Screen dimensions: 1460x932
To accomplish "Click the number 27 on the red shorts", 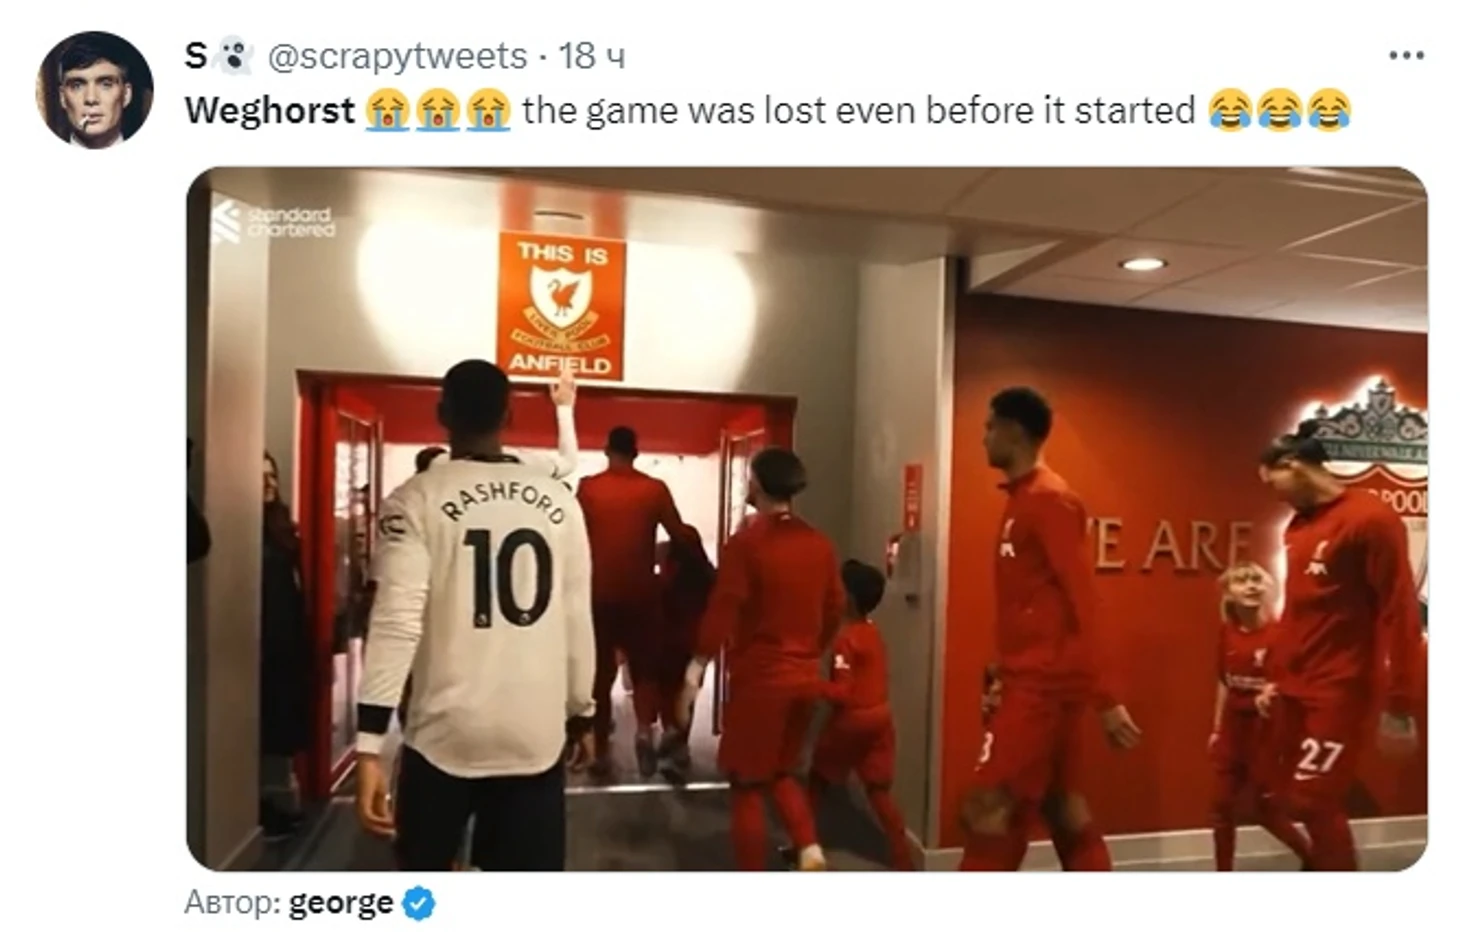I will [x=1318, y=756].
